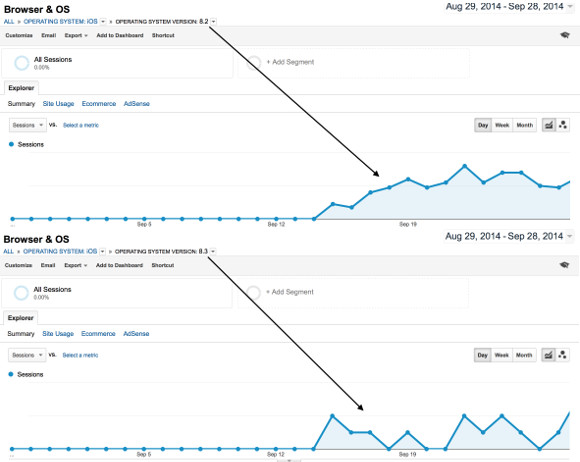
Task: Click the graduation cap icon in top report
Action: 564,35
